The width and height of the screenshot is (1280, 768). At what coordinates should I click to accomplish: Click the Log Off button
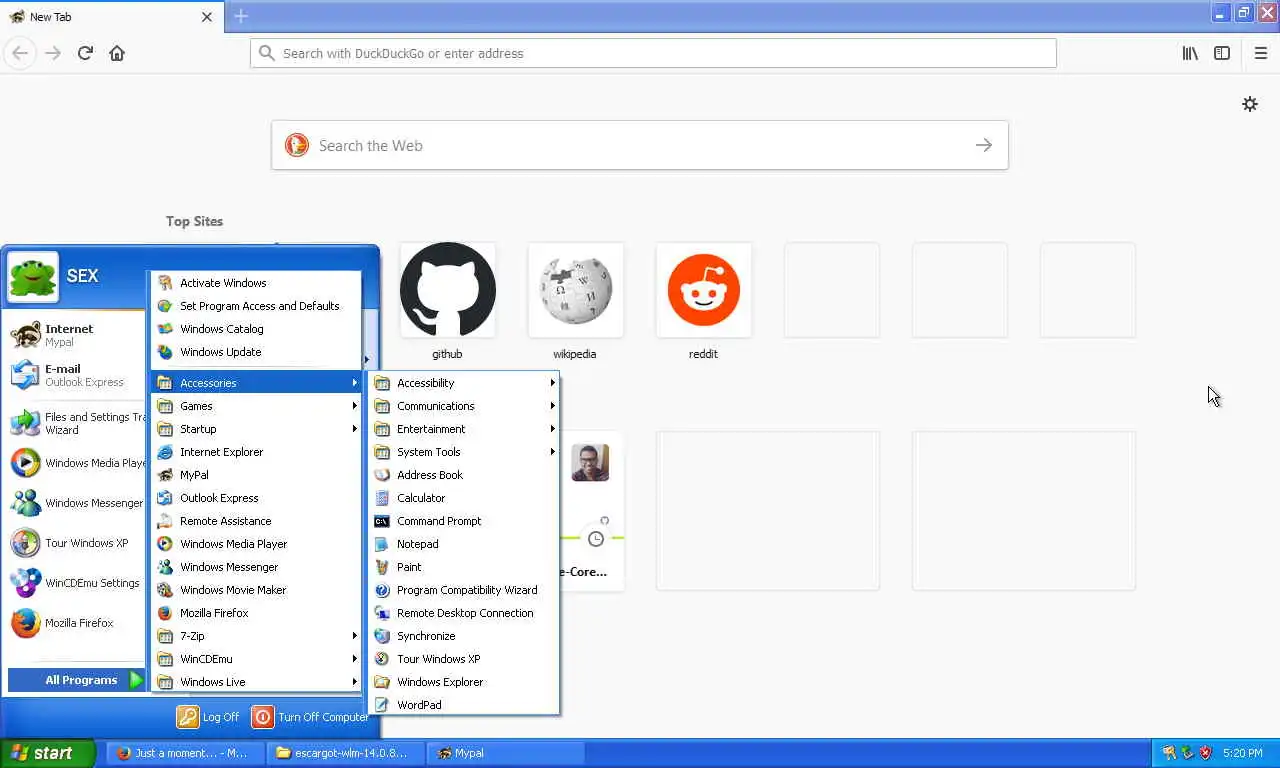[x=209, y=717]
